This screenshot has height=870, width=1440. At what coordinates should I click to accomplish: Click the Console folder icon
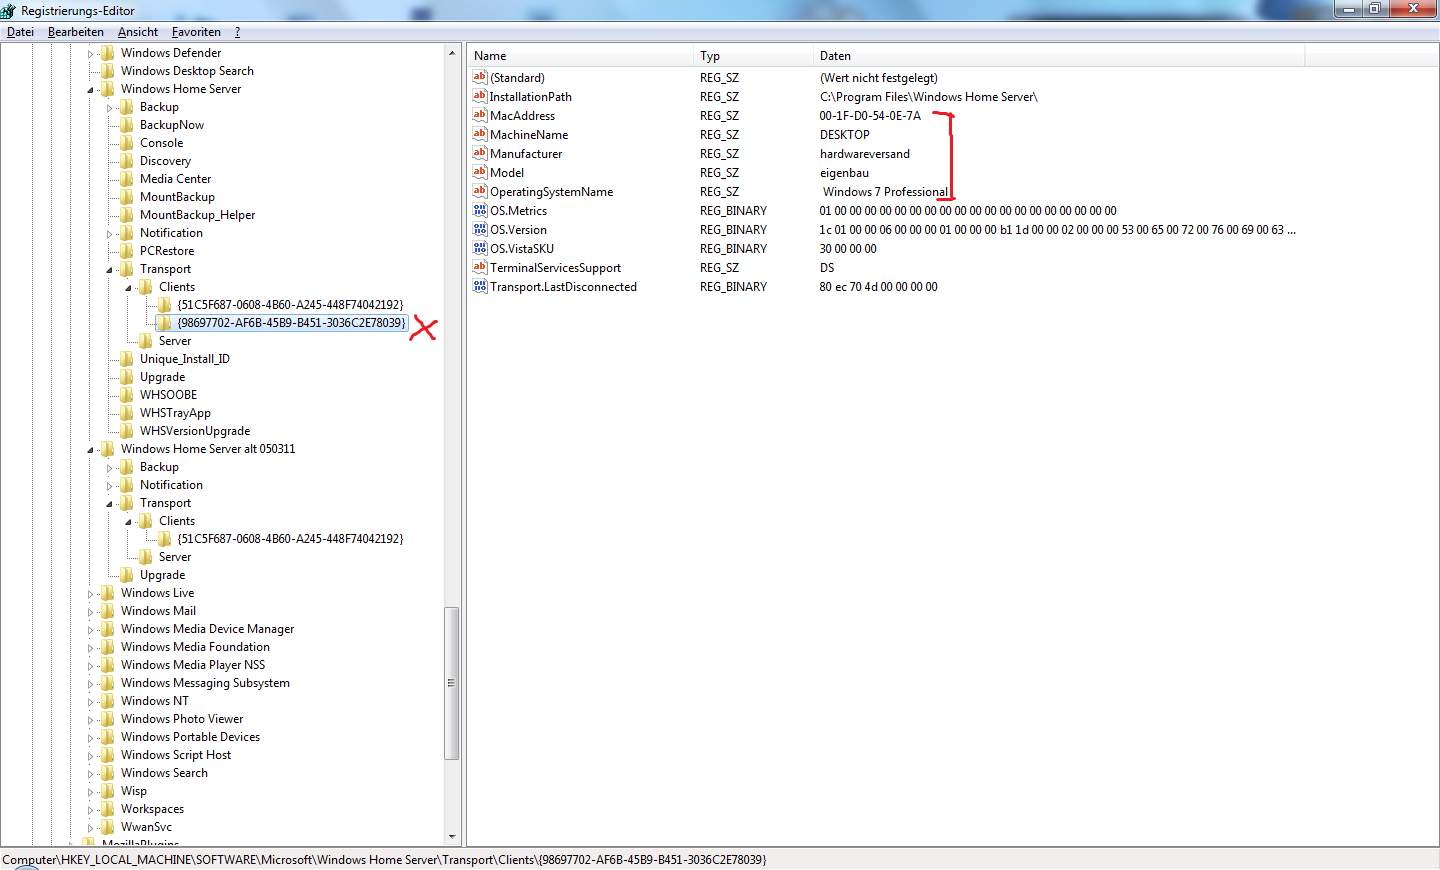127,143
